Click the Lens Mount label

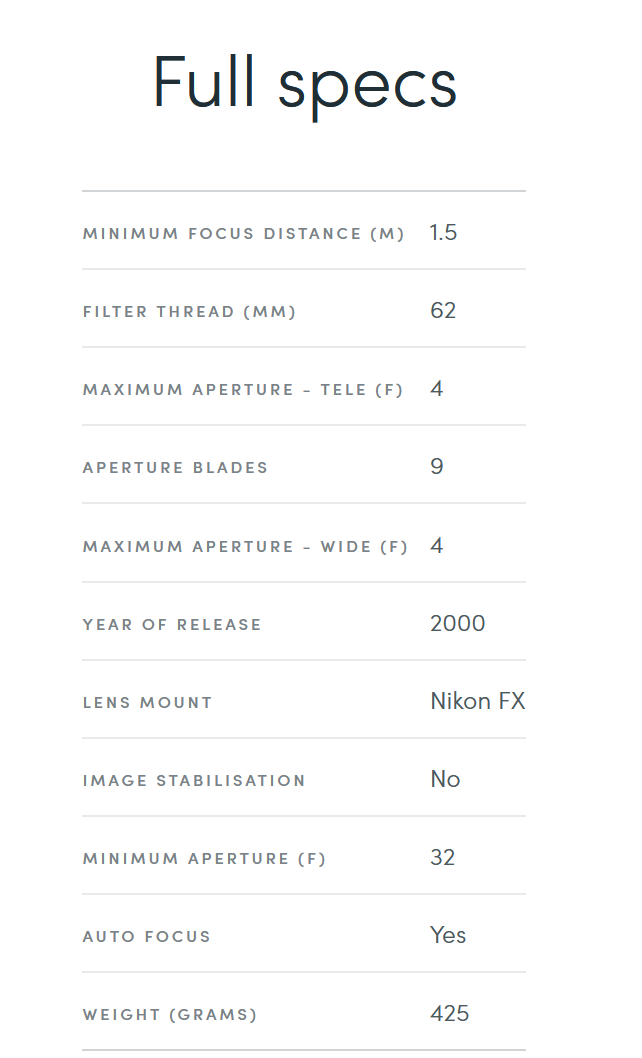[x=148, y=703]
